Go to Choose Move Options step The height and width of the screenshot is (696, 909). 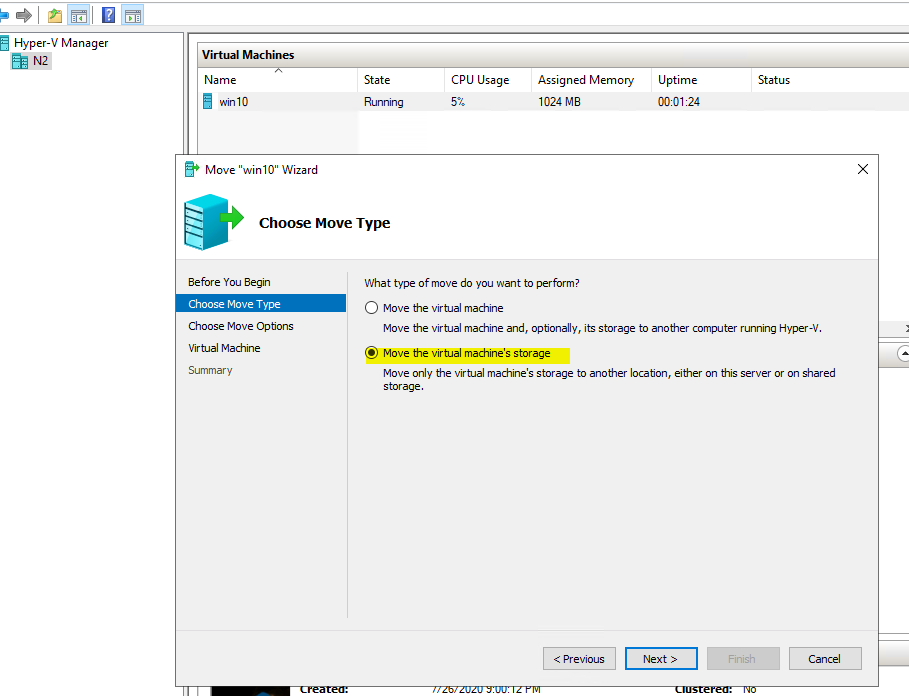point(241,326)
